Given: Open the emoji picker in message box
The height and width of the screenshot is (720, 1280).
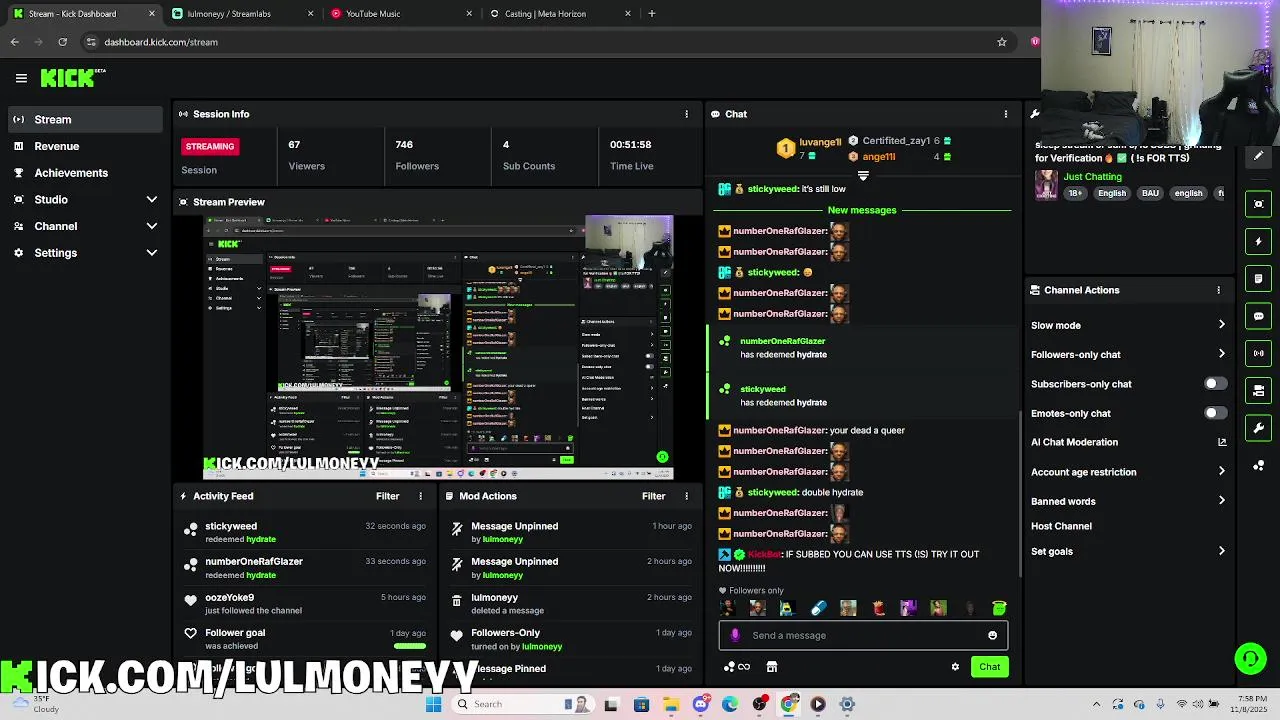Looking at the screenshot, I should coord(992,635).
